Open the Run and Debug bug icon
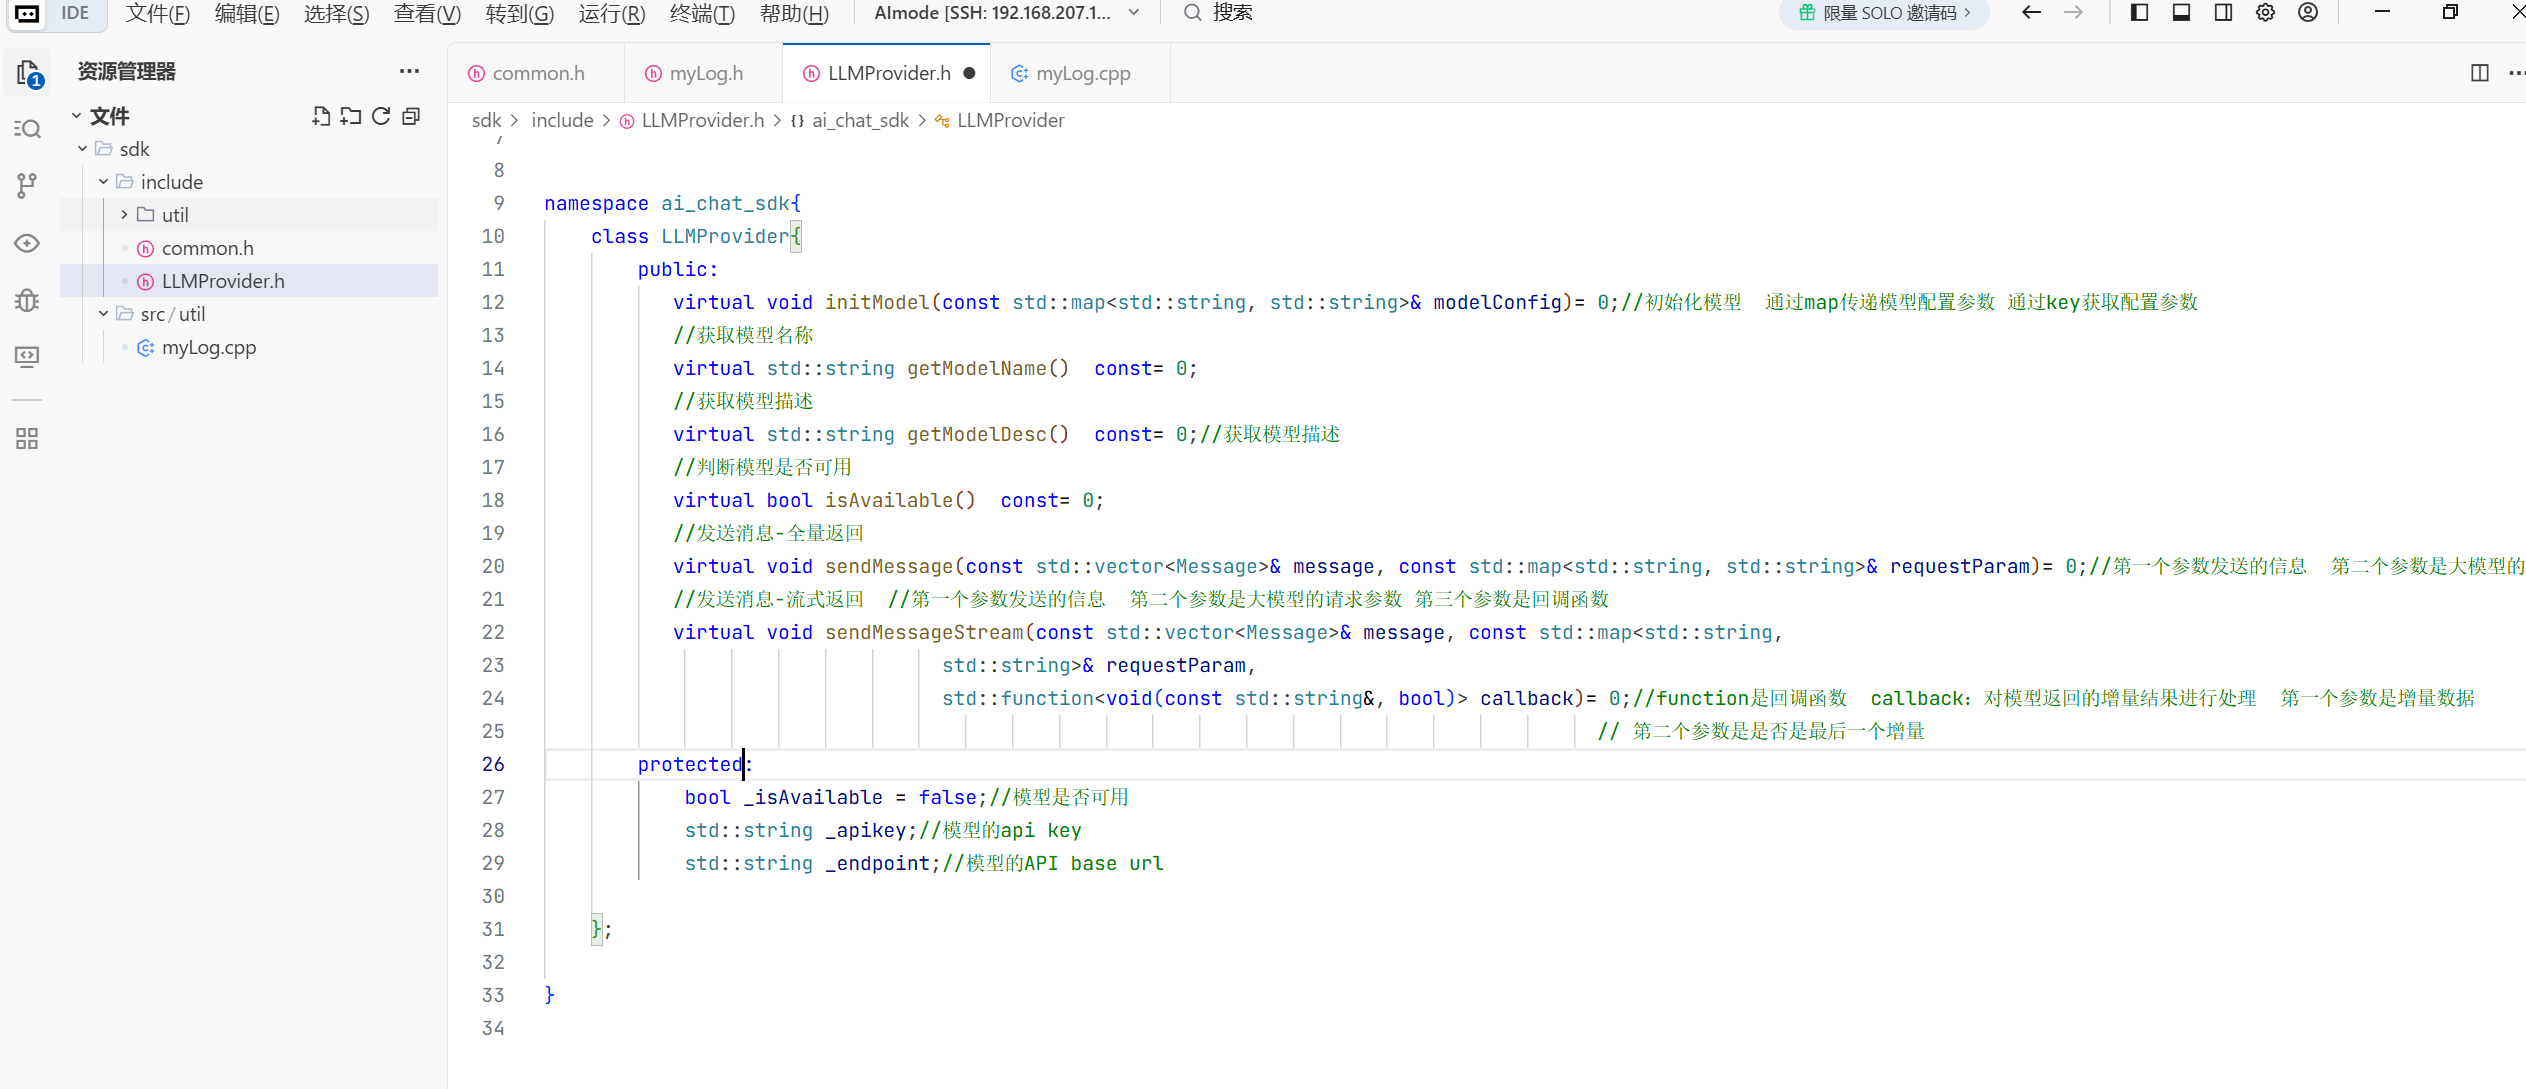 27,300
